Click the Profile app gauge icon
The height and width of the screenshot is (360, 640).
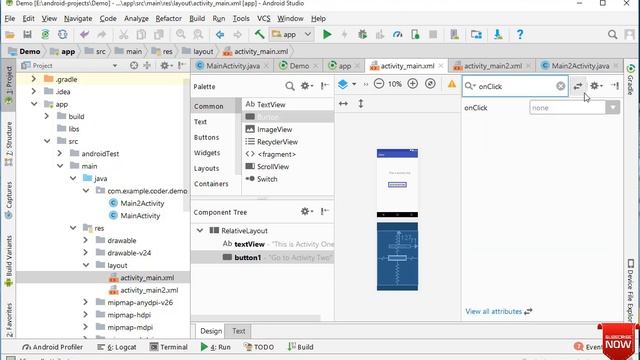397,35
